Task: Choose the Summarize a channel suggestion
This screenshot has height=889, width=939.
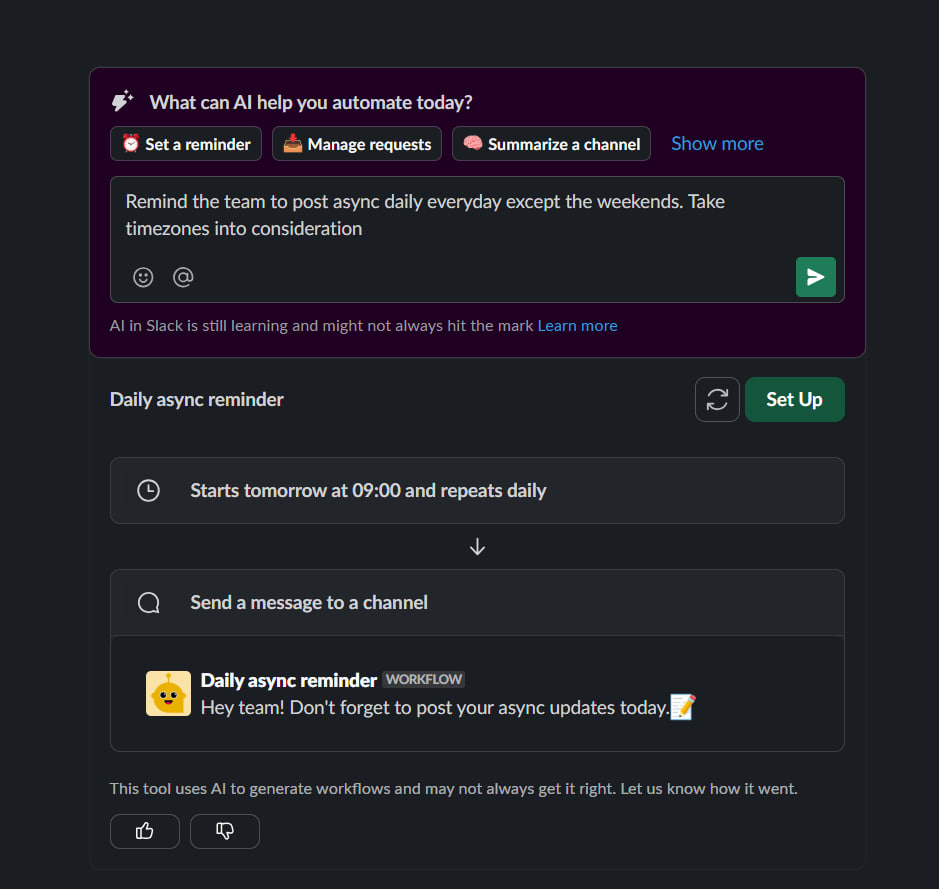Action: pos(551,144)
